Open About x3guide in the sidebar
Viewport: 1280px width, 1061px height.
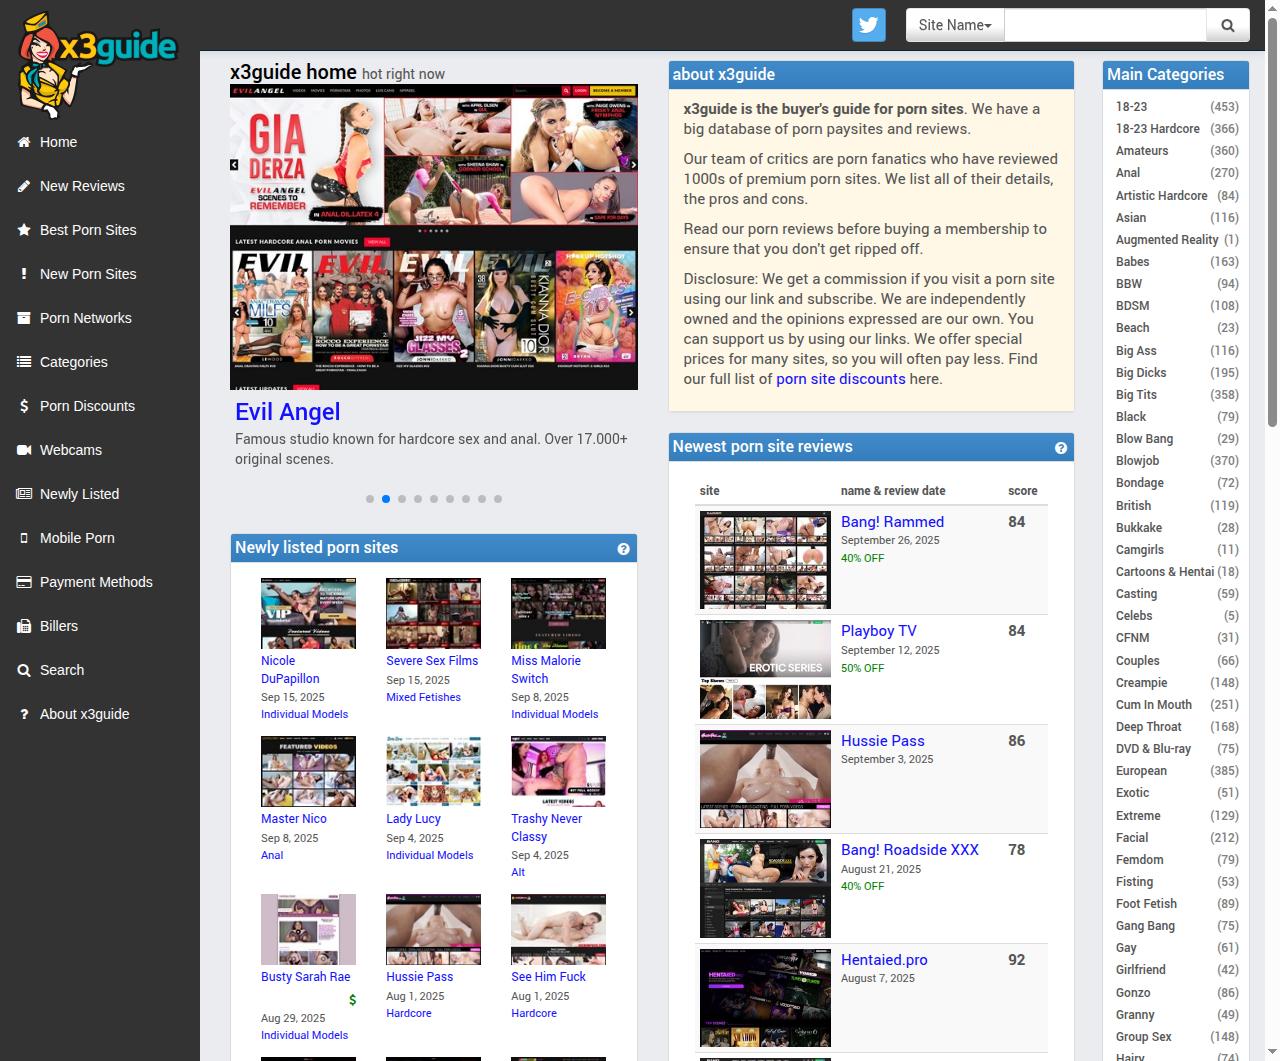(84, 714)
